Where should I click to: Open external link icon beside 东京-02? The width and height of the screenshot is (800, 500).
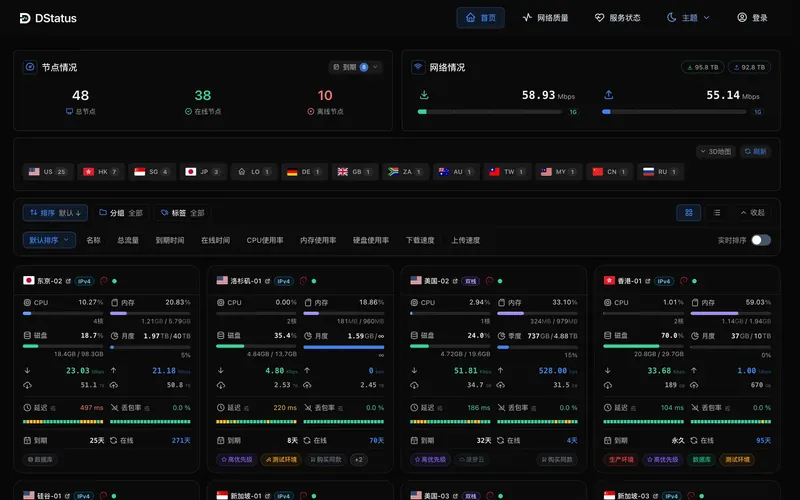tap(68, 281)
